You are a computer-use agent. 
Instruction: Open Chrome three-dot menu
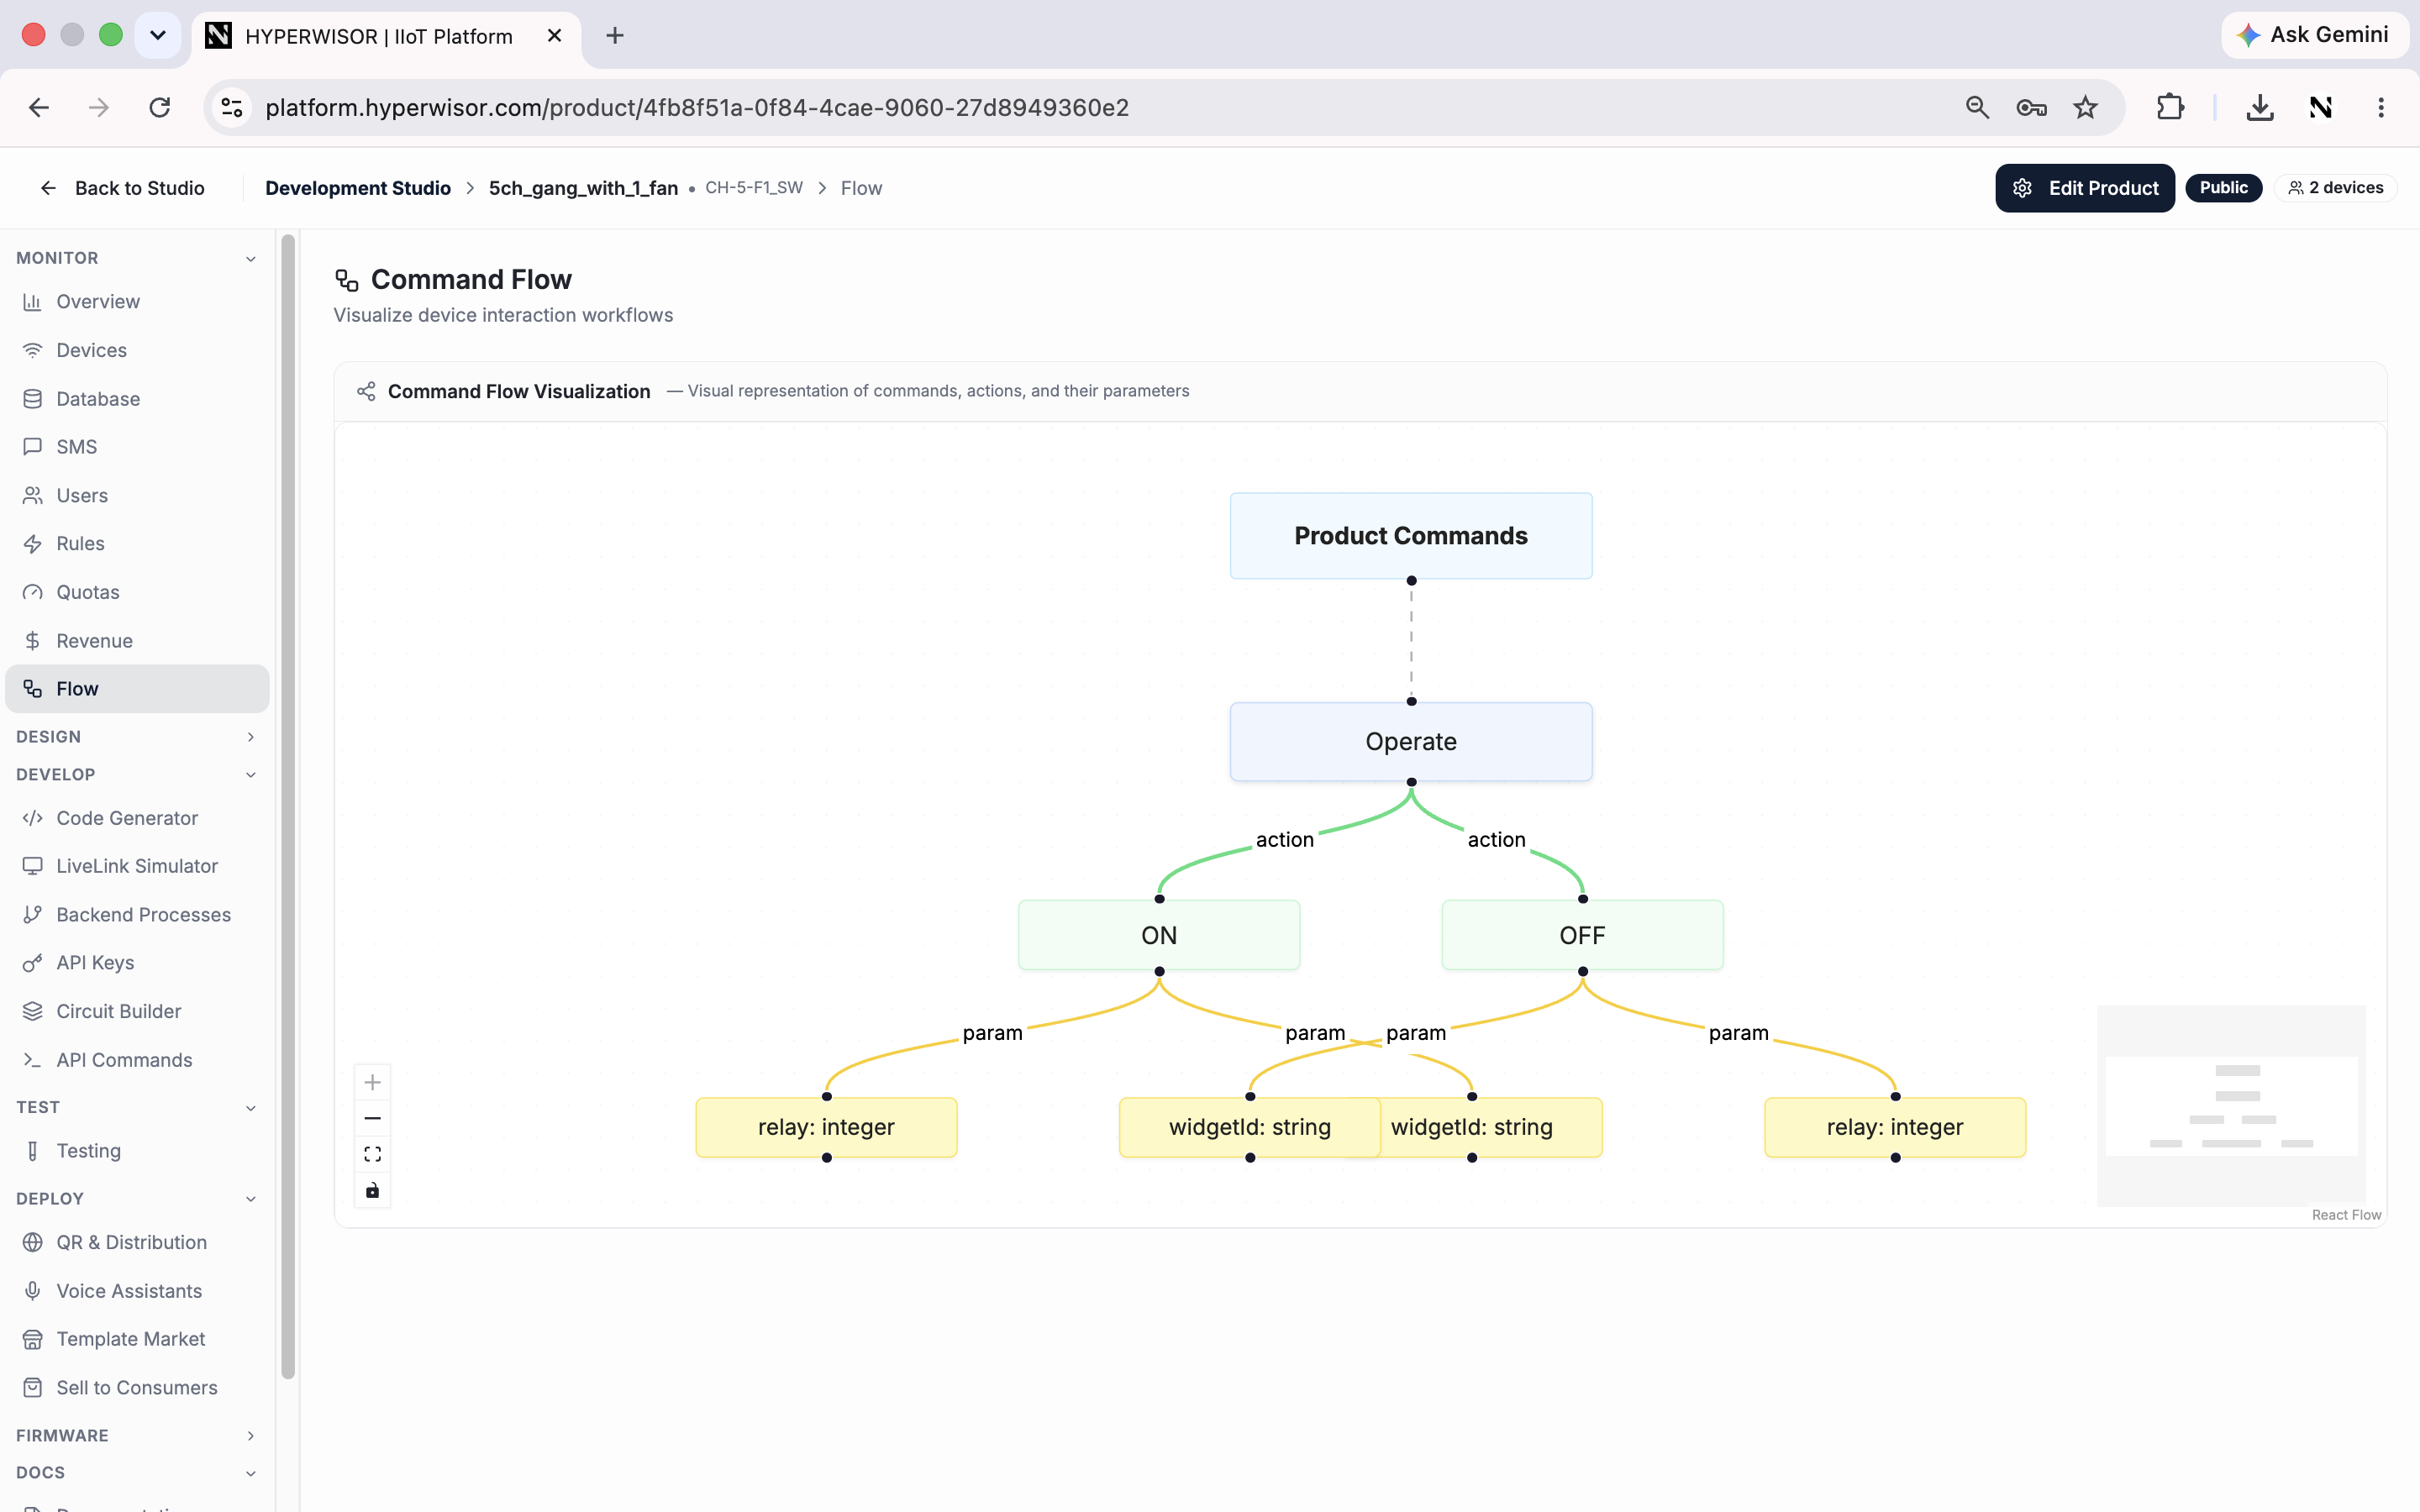(x=2381, y=107)
